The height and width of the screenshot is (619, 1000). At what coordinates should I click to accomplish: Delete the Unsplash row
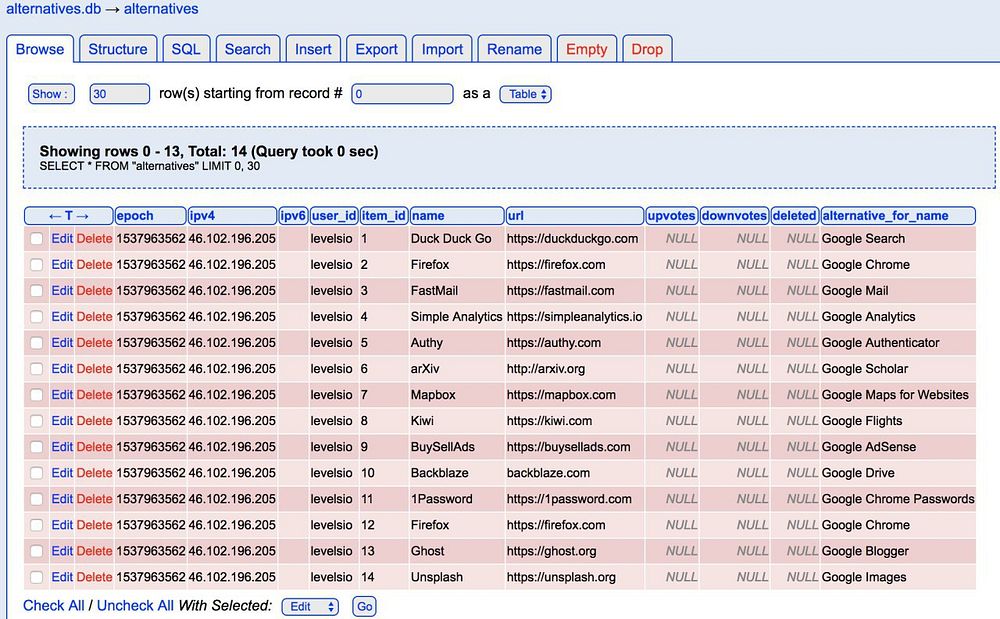[x=94, y=578]
